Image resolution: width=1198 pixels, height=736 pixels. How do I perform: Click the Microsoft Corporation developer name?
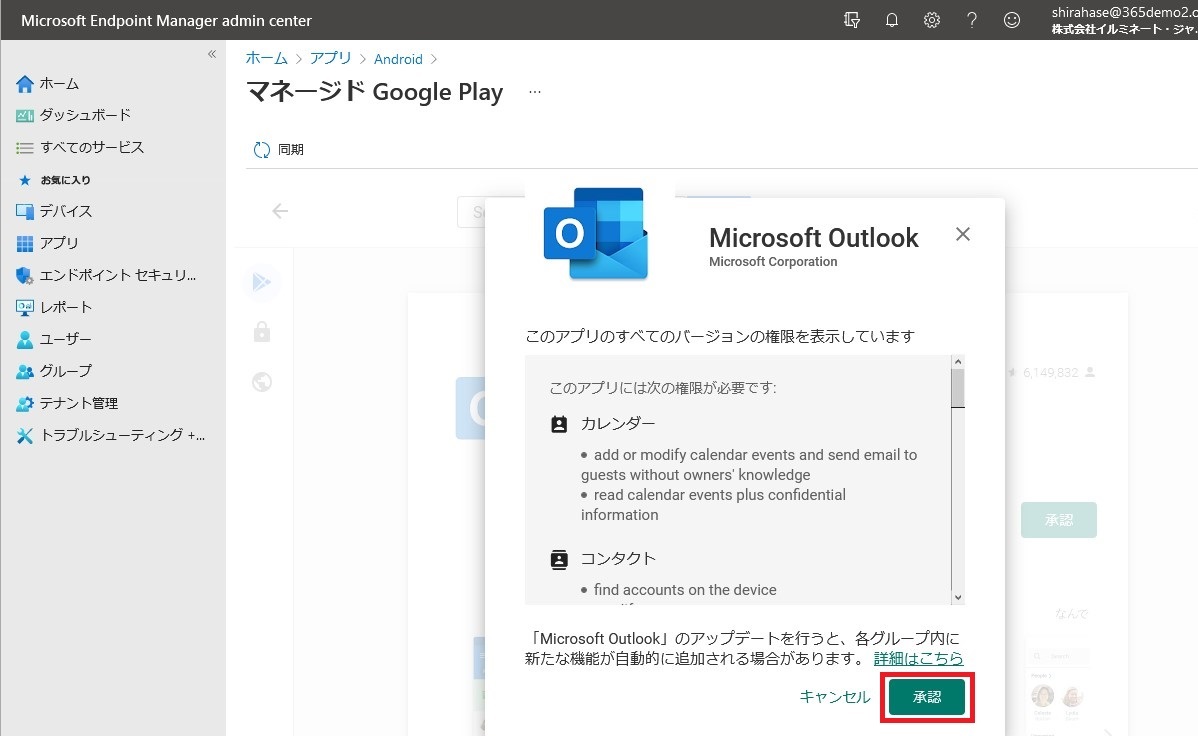point(773,261)
